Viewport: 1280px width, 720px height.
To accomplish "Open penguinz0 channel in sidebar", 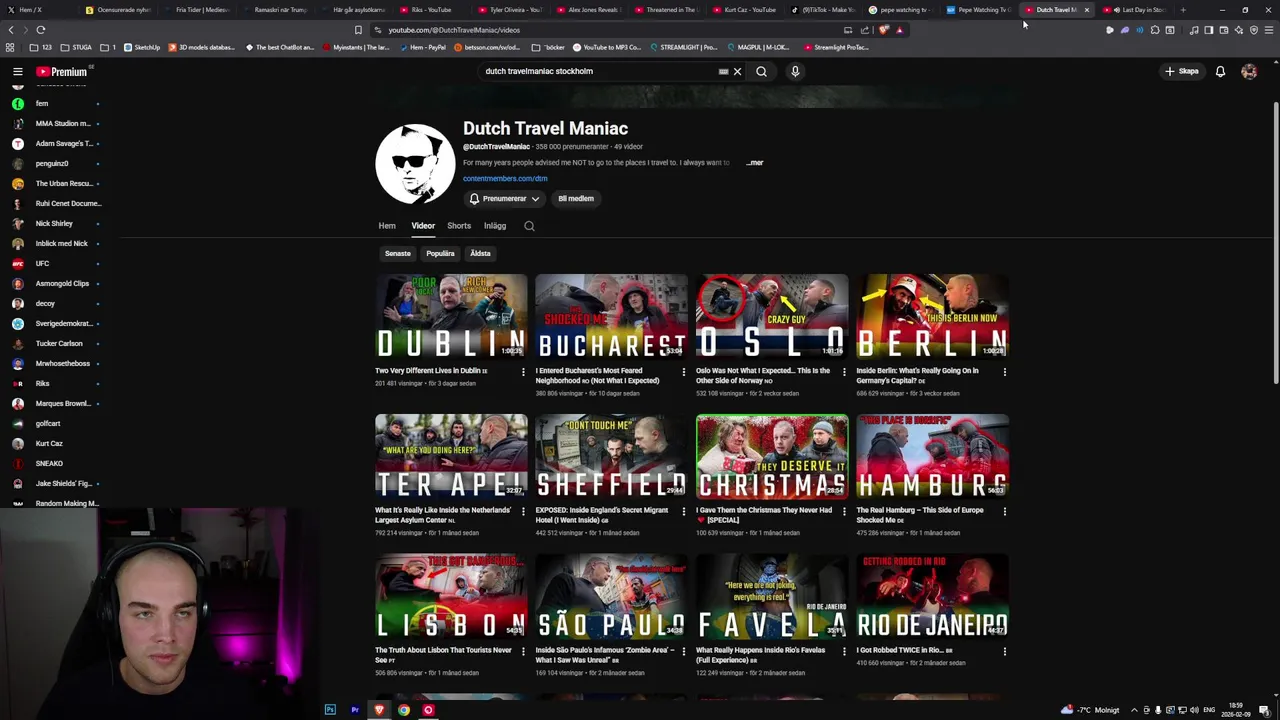I will click(55, 163).
